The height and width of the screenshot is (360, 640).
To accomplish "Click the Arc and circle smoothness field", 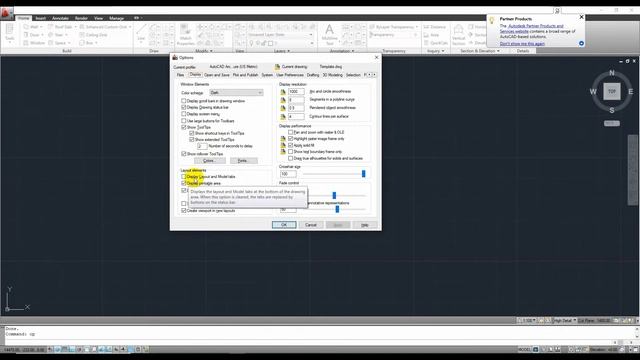I will [x=296, y=91].
